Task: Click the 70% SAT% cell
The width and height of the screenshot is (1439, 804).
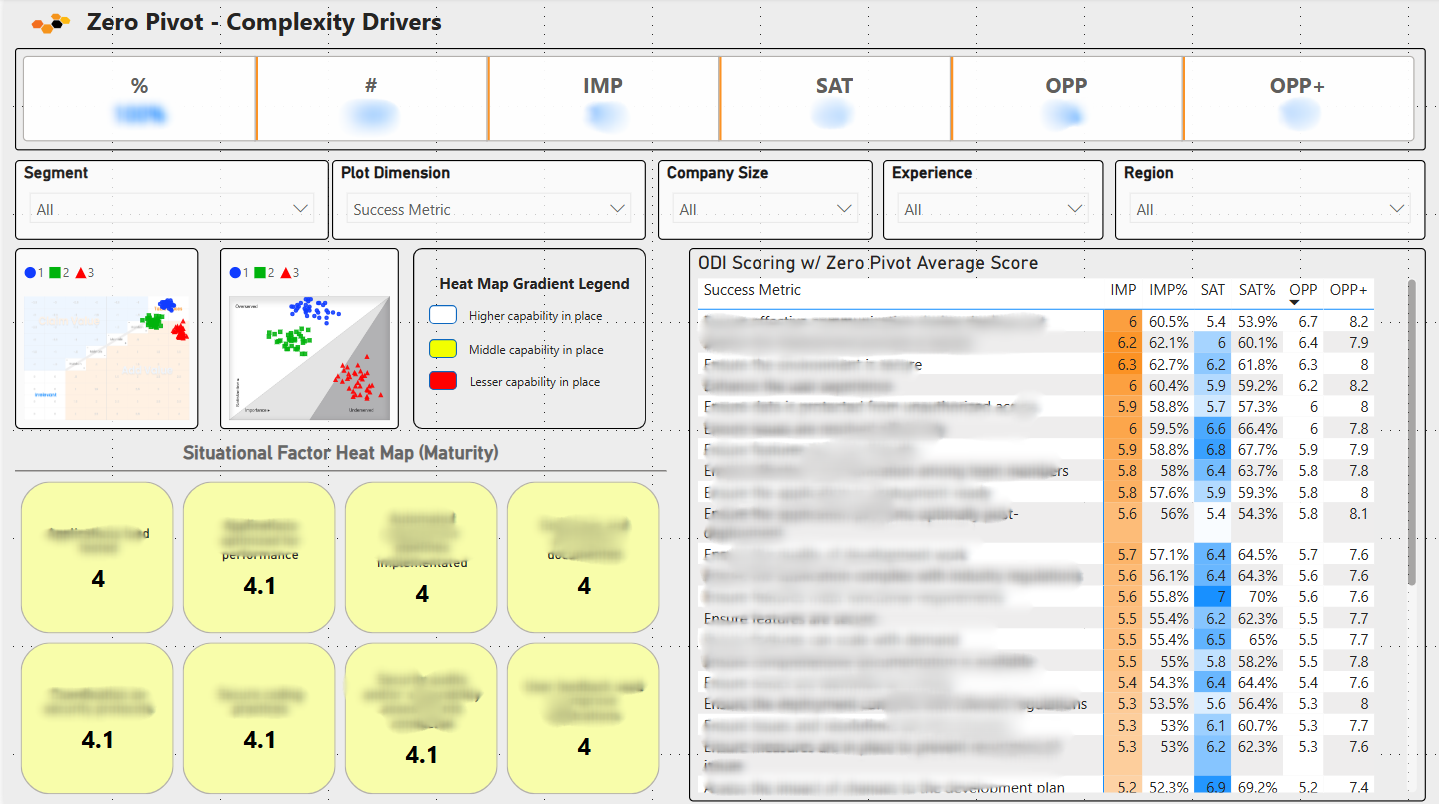Action: click(1258, 597)
